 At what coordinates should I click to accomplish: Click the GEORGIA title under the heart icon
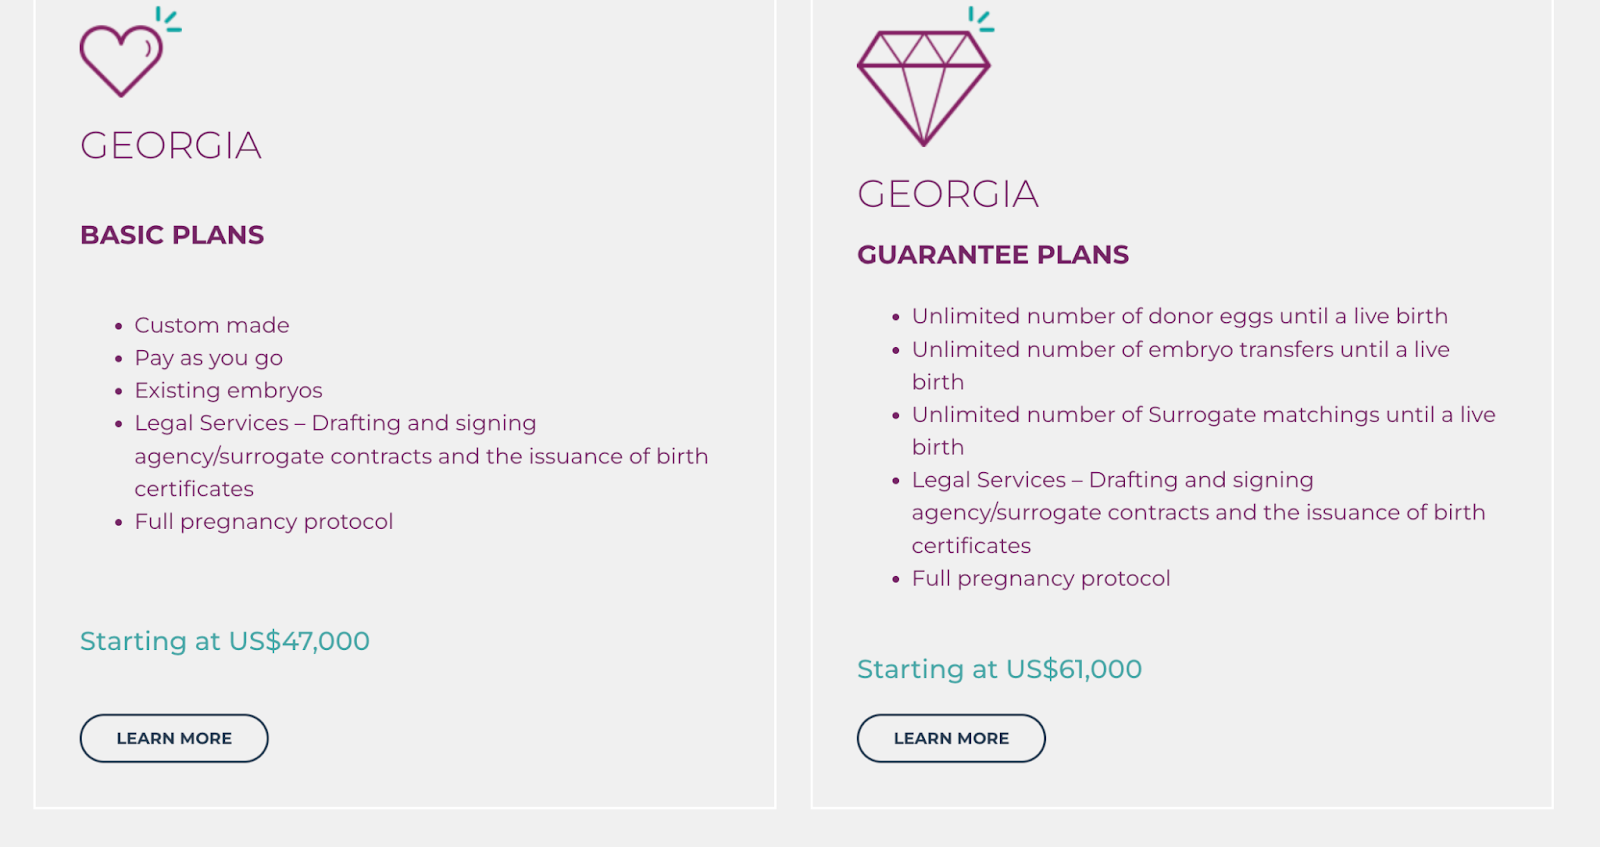point(171,146)
